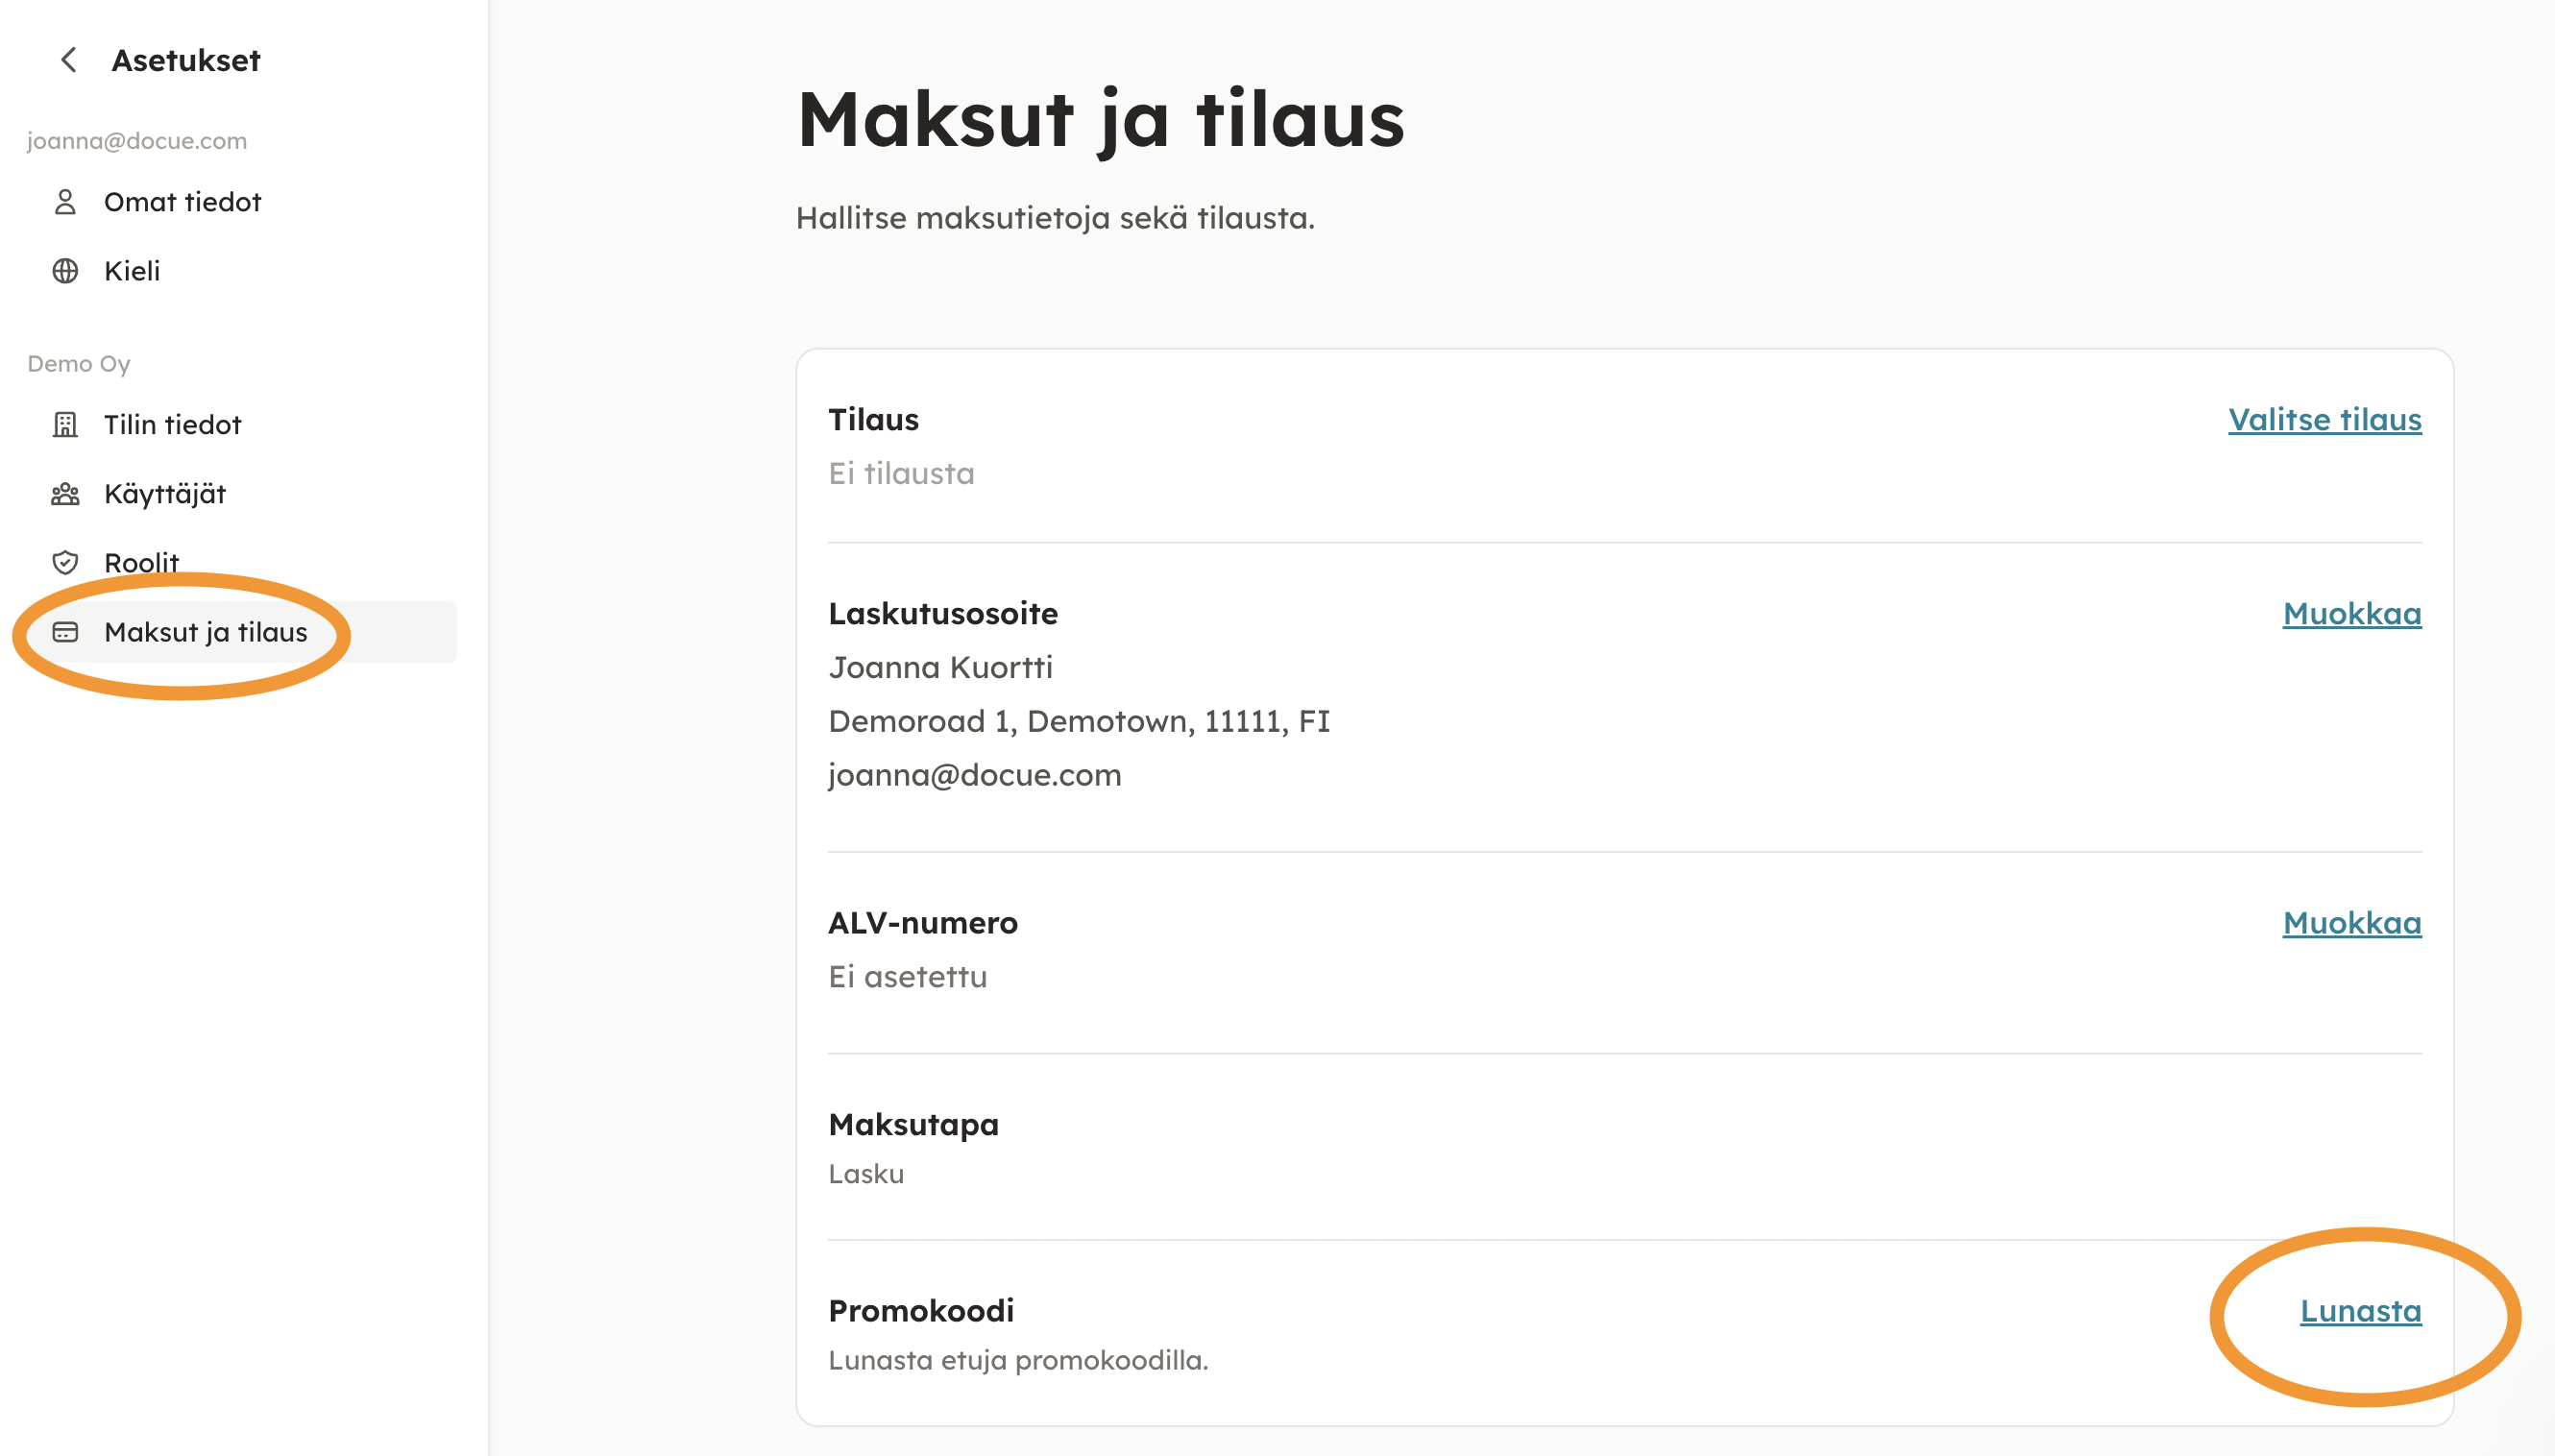
Task: Click the credit card icon in sidebar
Action: pyautogui.click(x=65, y=632)
